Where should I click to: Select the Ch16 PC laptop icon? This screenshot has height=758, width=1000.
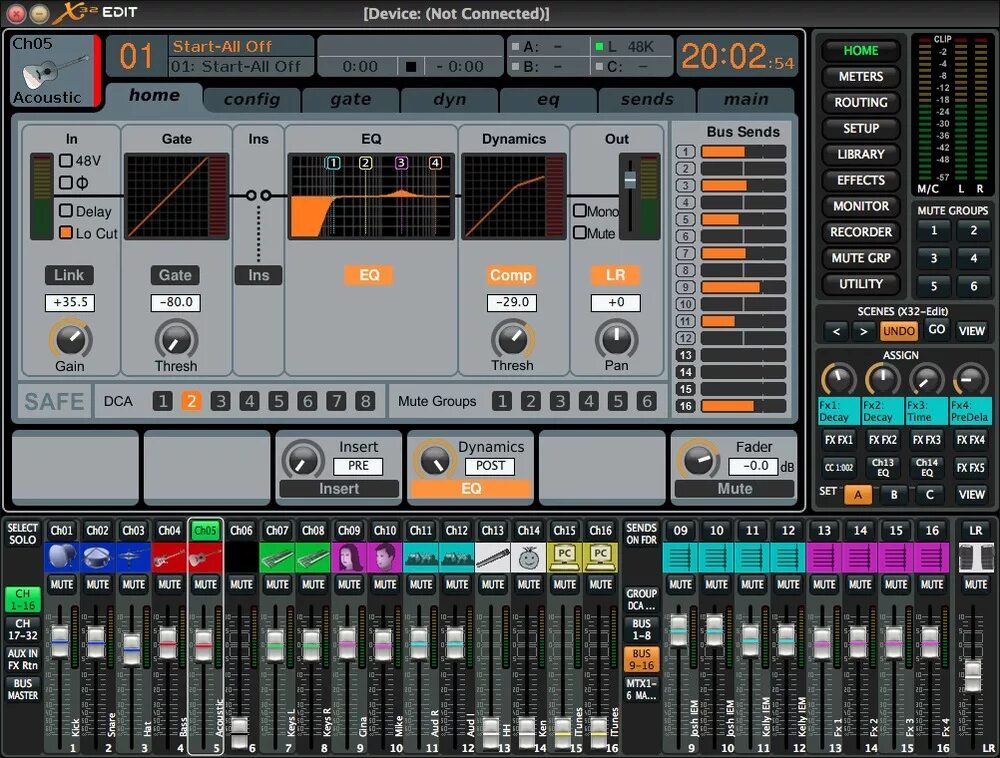pyautogui.click(x=600, y=557)
